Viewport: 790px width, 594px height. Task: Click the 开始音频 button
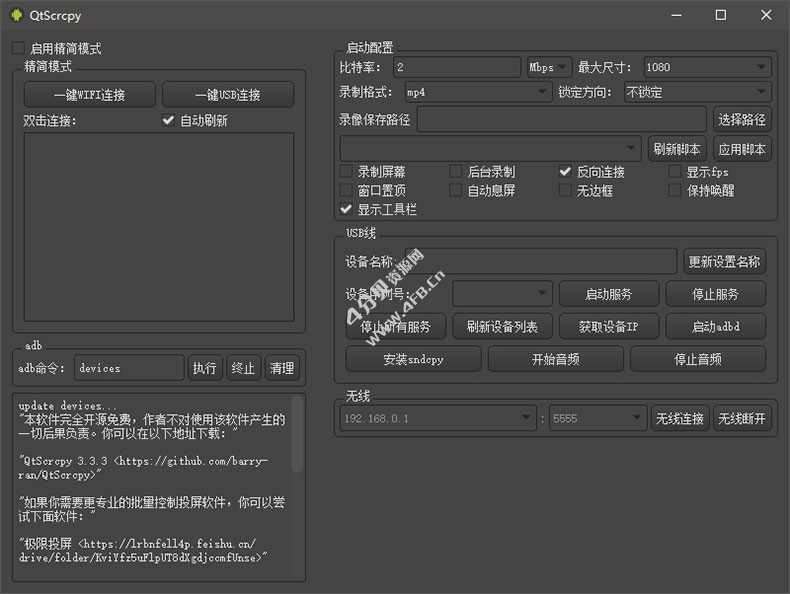click(x=556, y=359)
